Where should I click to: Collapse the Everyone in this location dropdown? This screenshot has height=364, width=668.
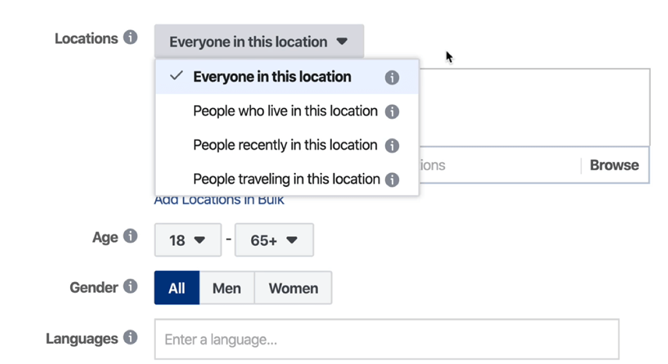click(x=259, y=41)
